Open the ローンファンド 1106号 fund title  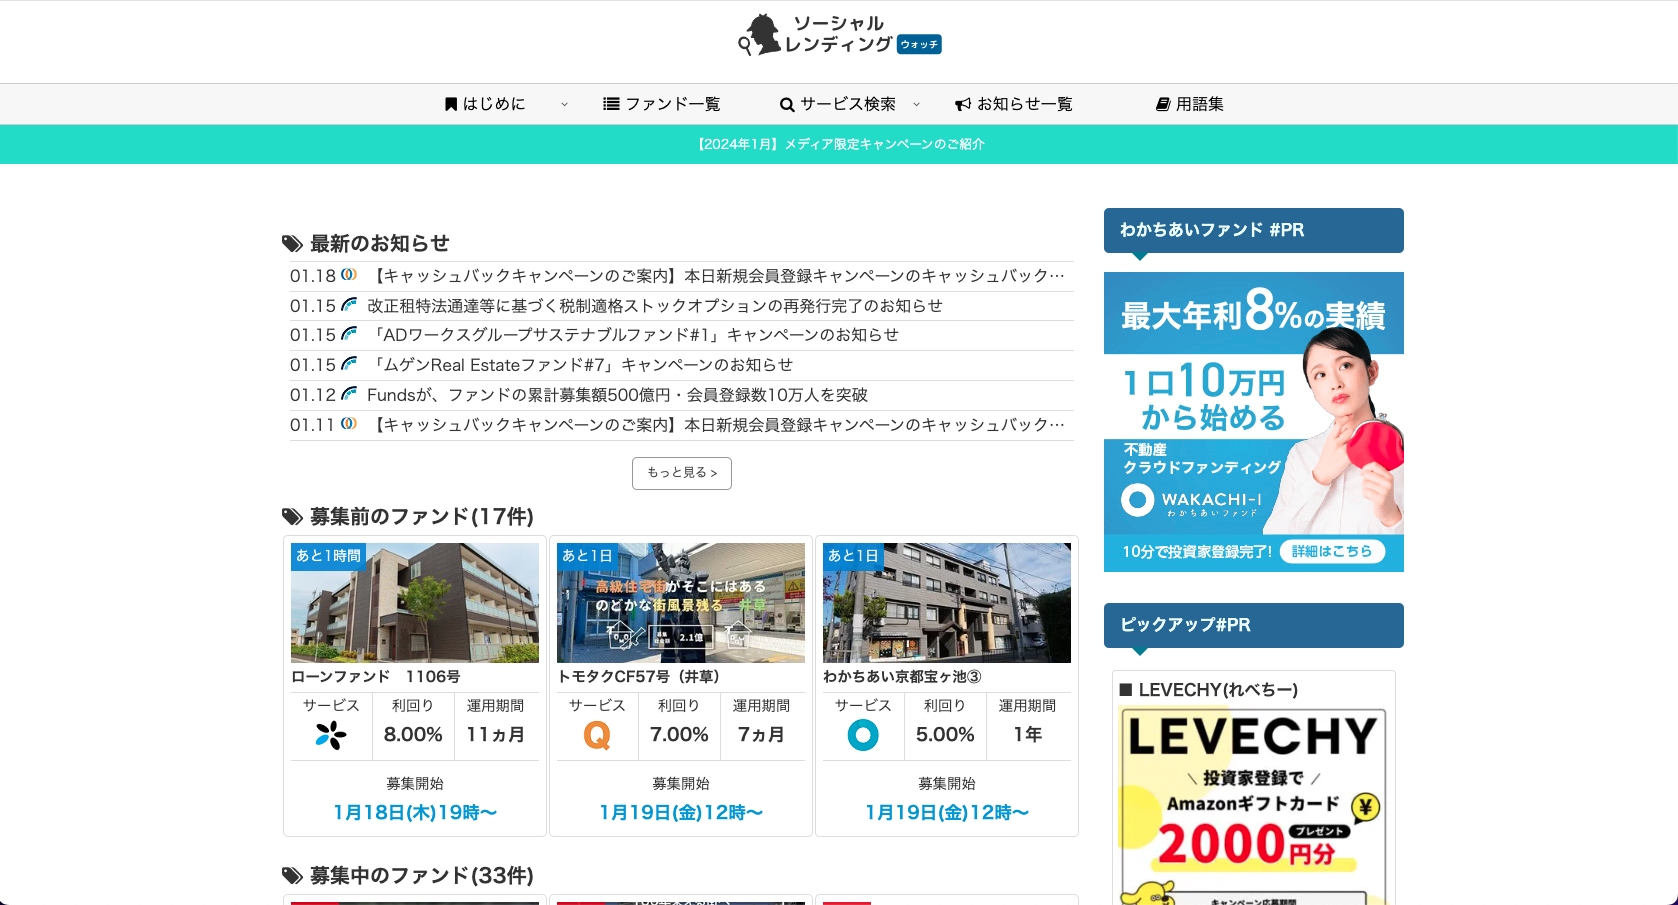coord(376,677)
